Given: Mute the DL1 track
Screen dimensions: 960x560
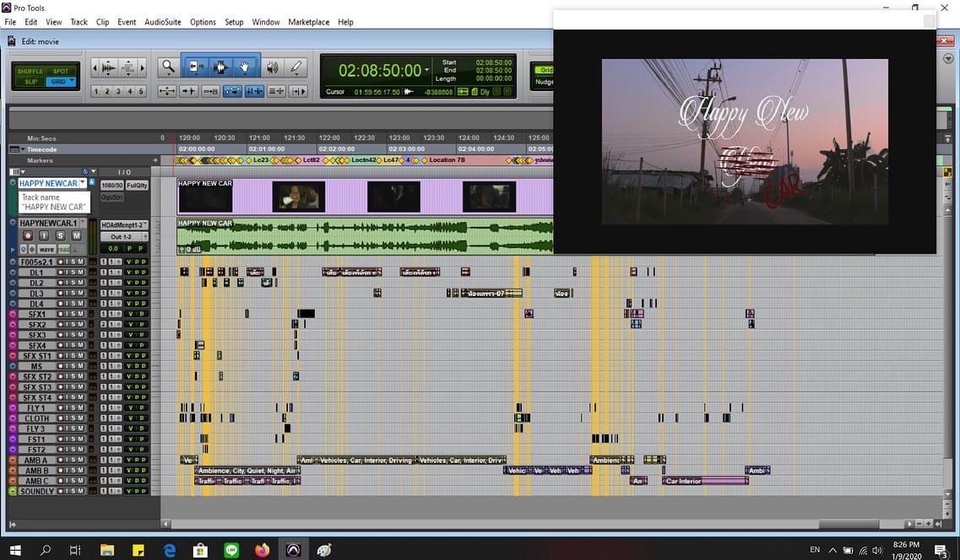Looking at the screenshot, I should pos(81,272).
